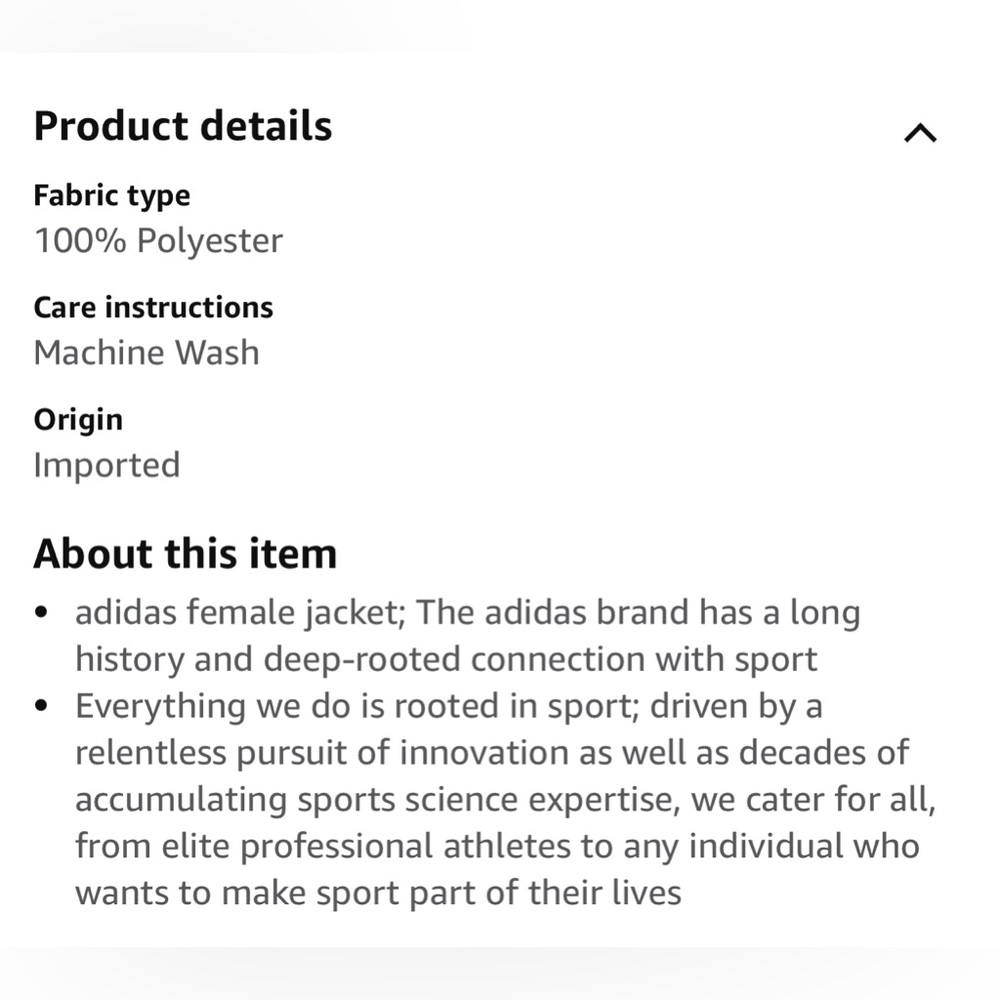The height and width of the screenshot is (1000, 1000).
Task: Select the Fabric type label
Action: point(112,196)
